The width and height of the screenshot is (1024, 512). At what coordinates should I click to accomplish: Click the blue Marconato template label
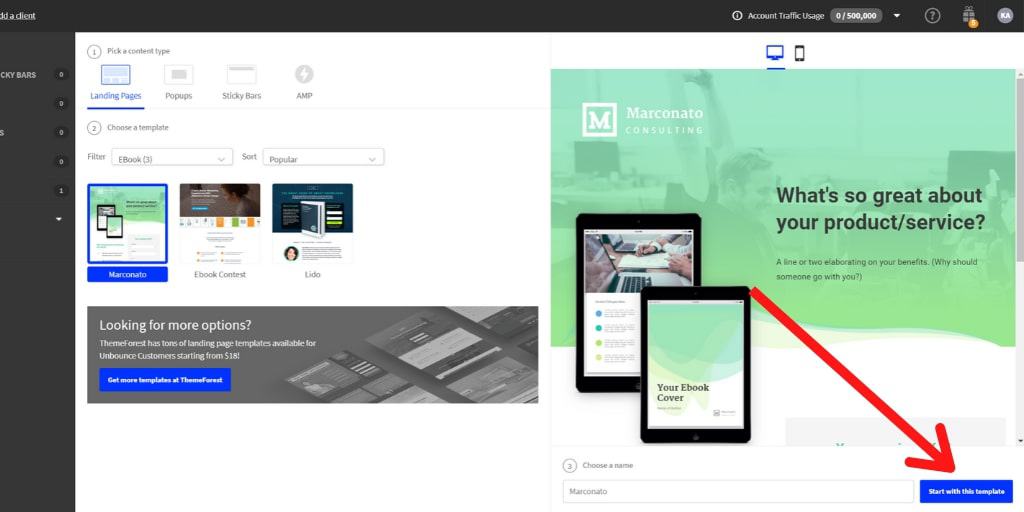click(x=127, y=274)
